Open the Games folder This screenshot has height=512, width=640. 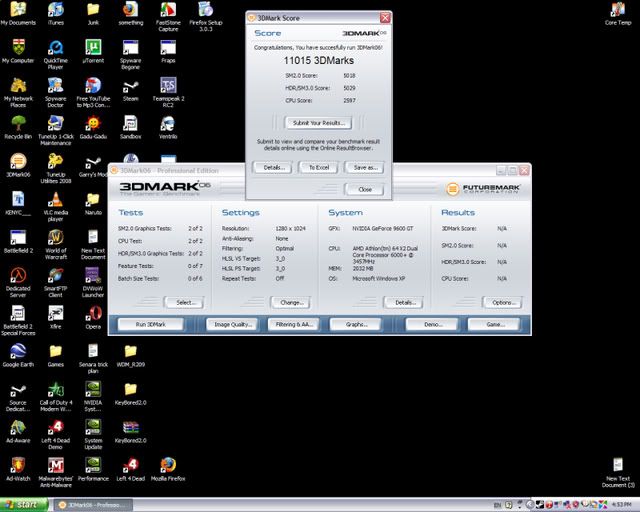point(56,355)
